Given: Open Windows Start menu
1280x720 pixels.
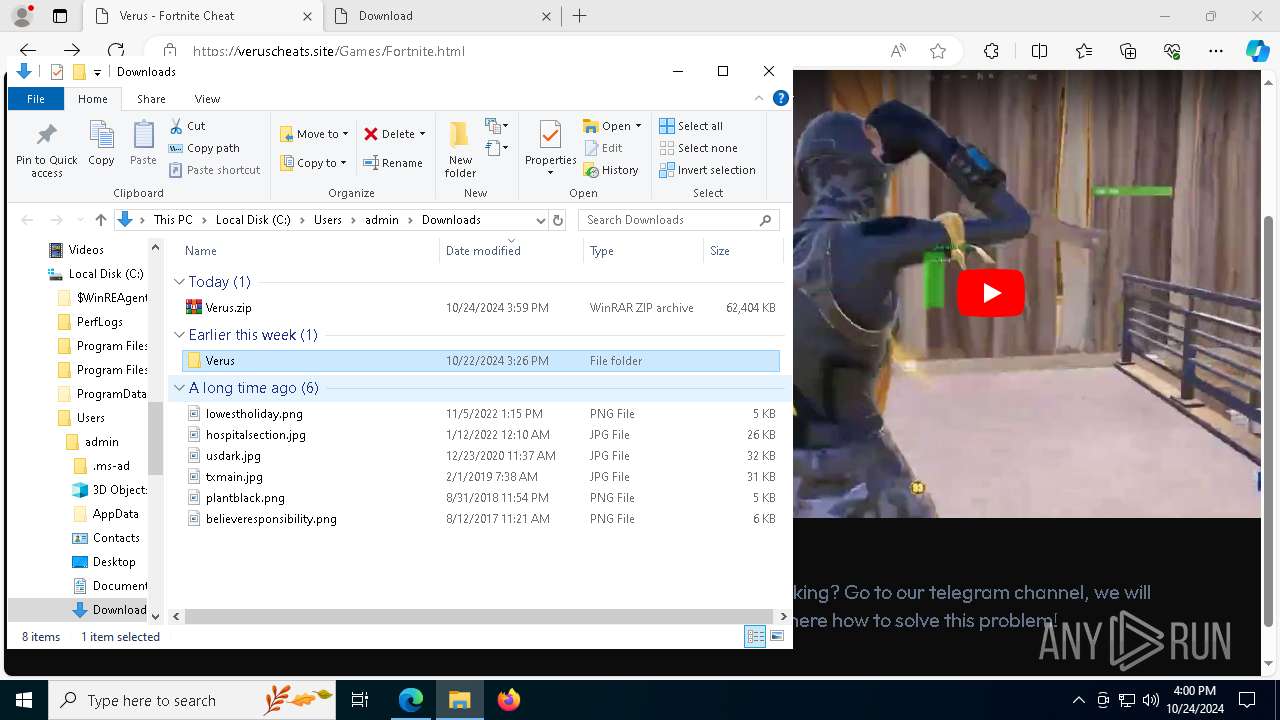Looking at the screenshot, I should (x=24, y=700).
